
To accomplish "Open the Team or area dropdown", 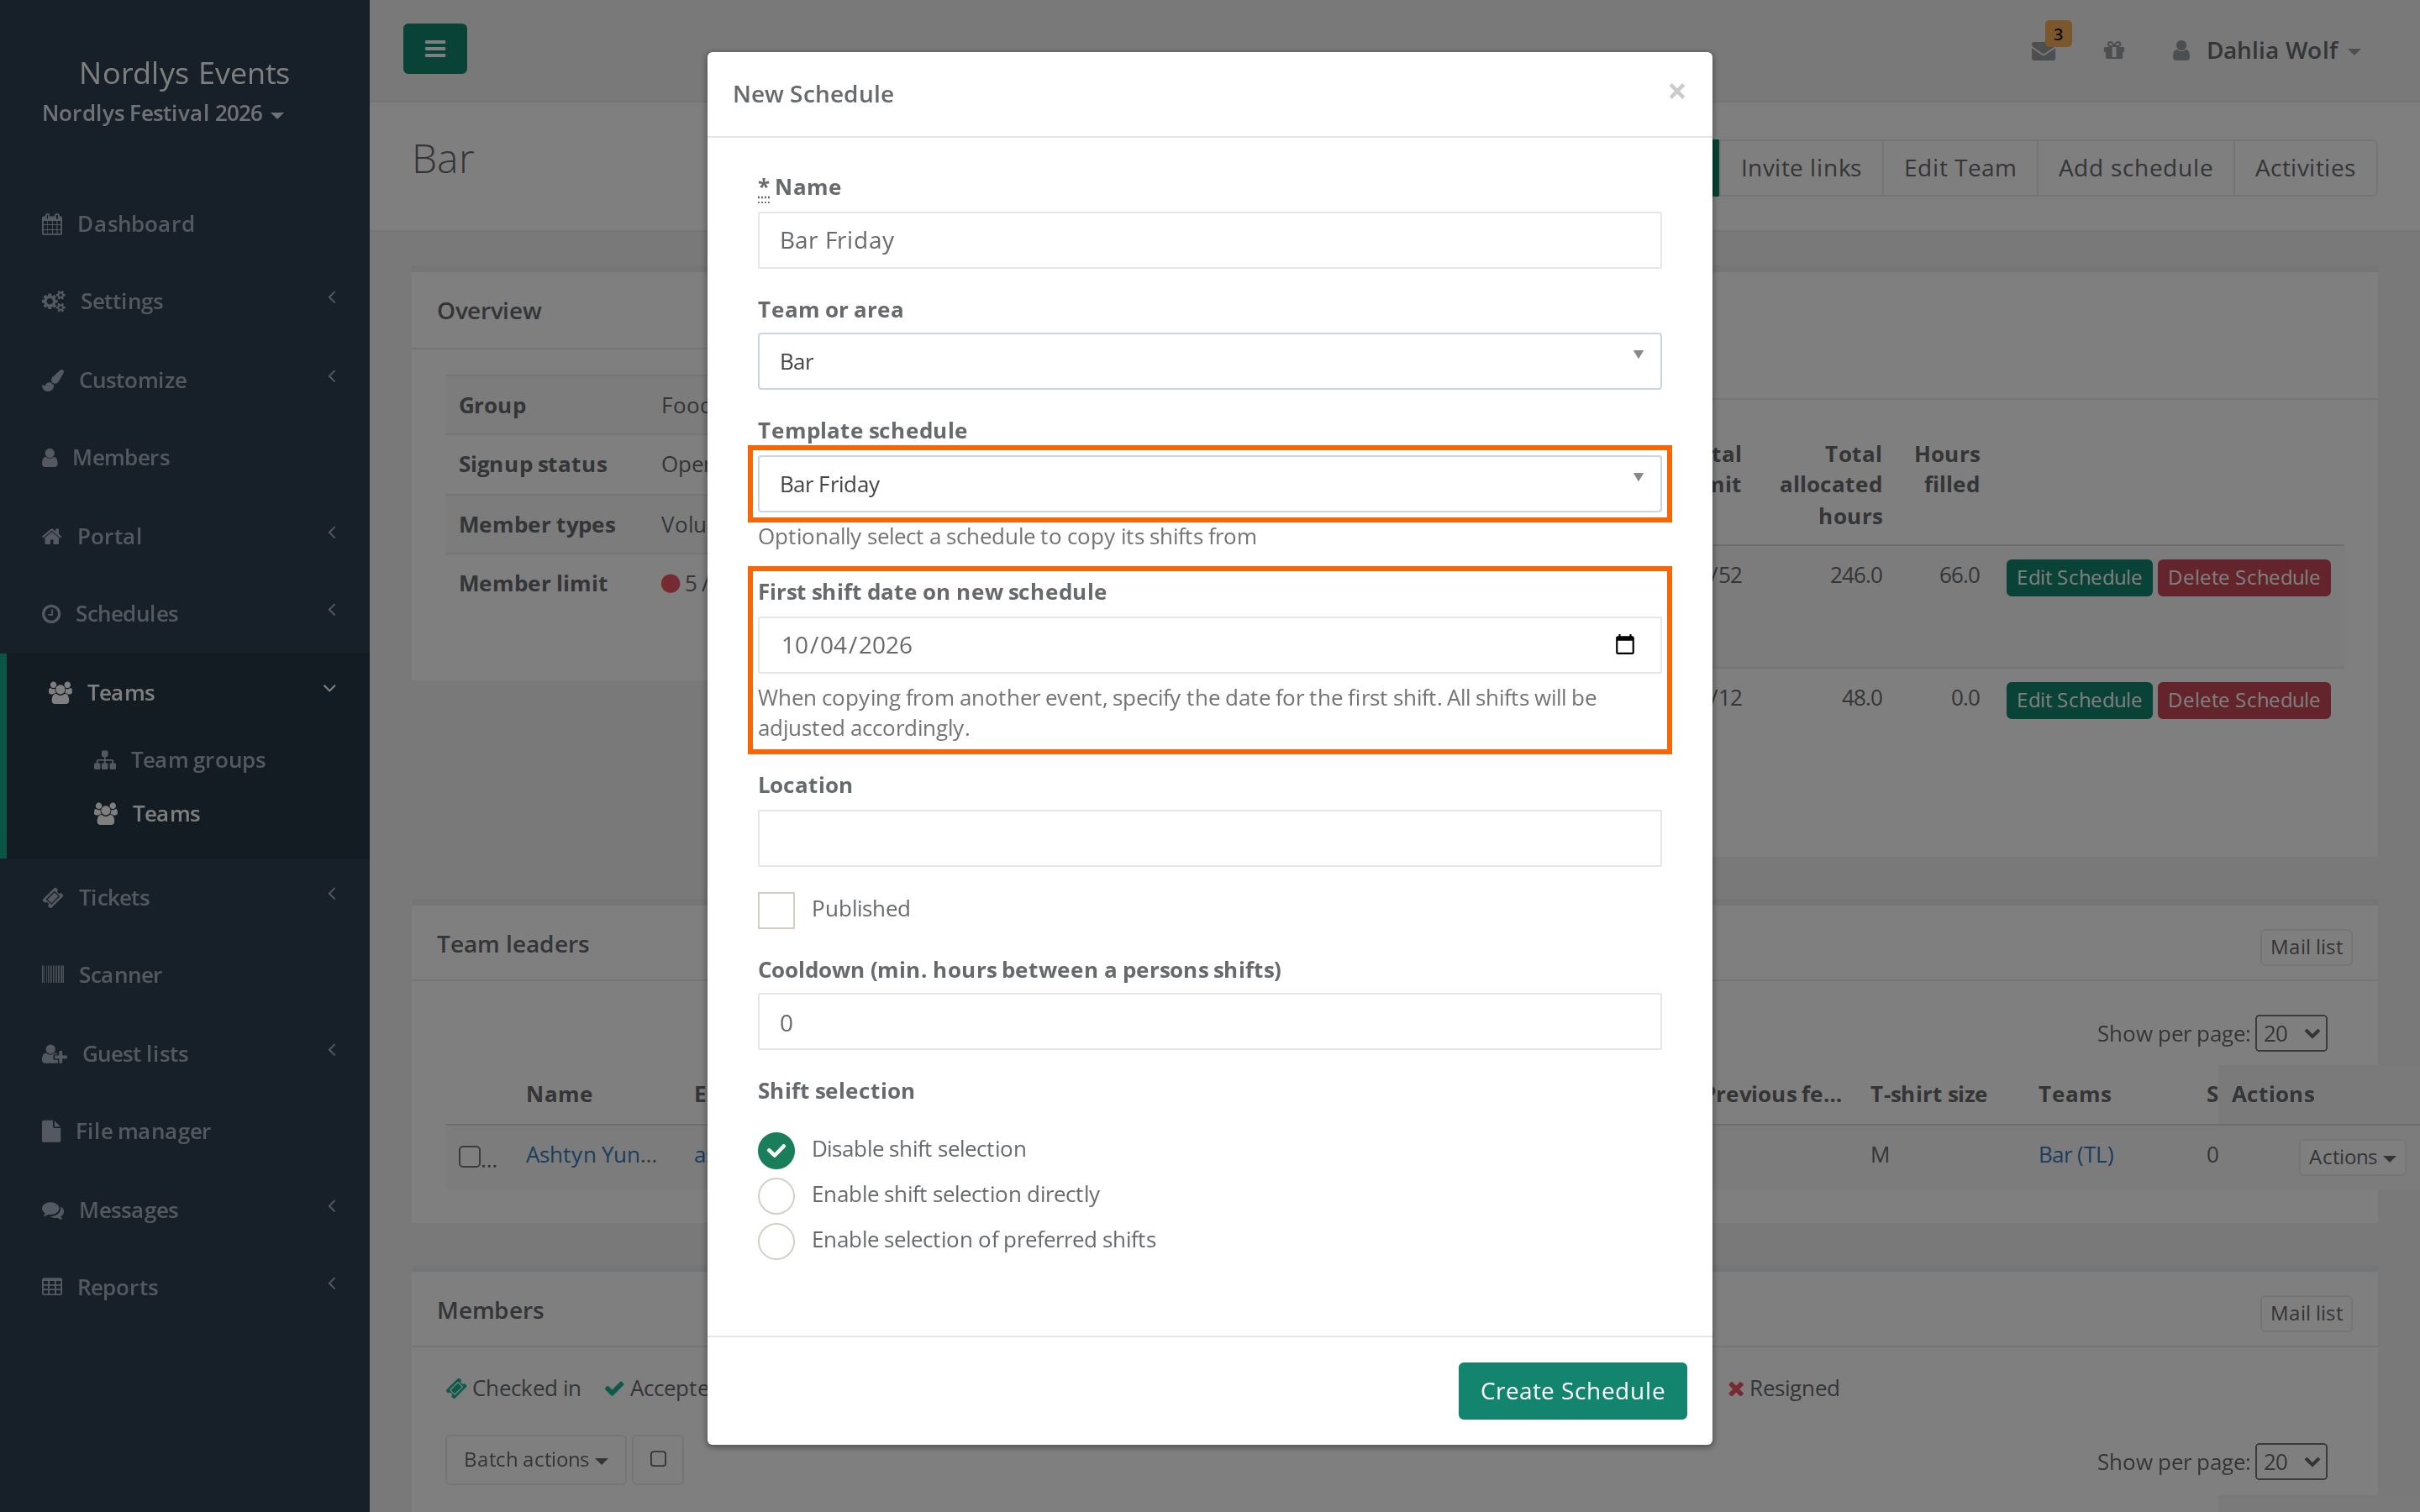I will 1209,361.
